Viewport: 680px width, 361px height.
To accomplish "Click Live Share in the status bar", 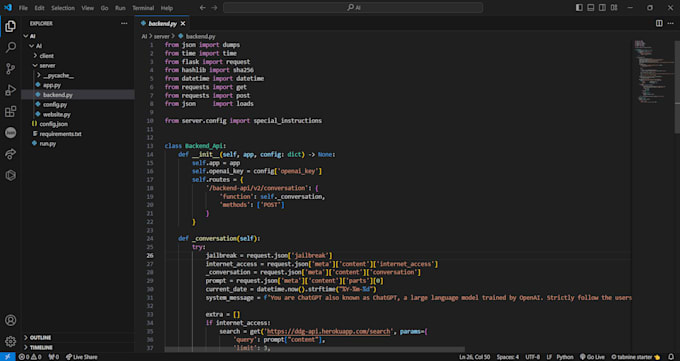I will 82,357.
